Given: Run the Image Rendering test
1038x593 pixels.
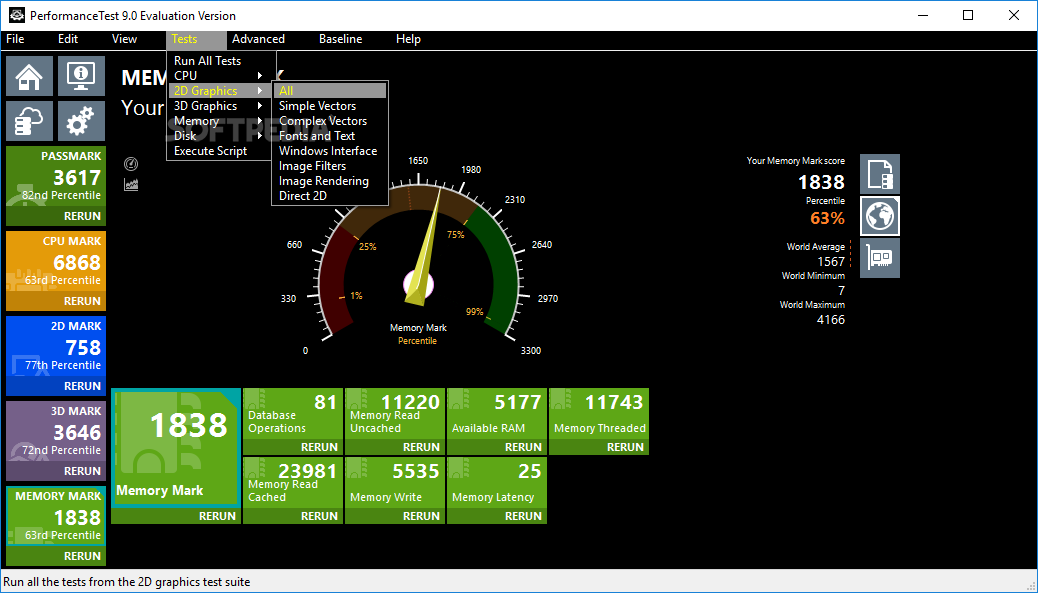Looking at the screenshot, I should tap(330, 181).
